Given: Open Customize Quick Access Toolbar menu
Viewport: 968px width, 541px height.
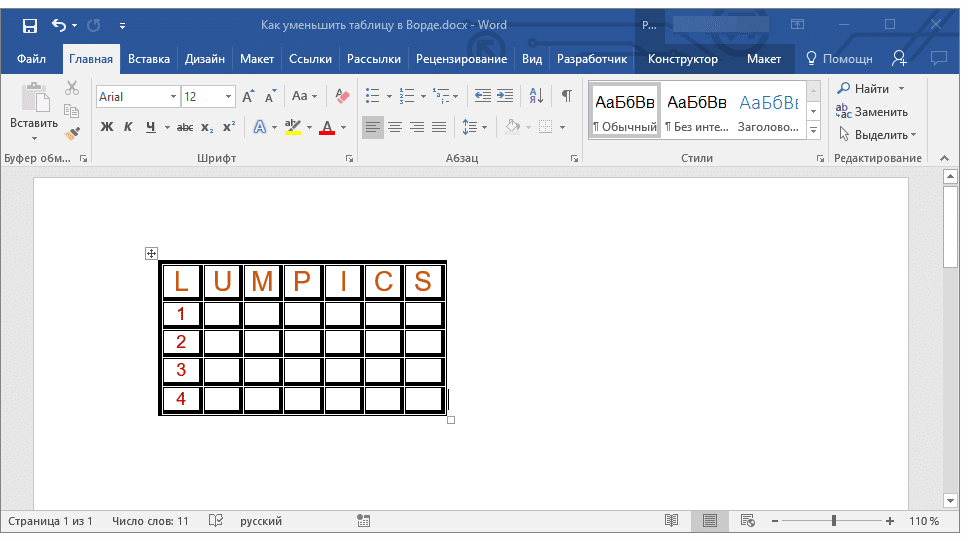Looking at the screenshot, I should [x=122, y=25].
